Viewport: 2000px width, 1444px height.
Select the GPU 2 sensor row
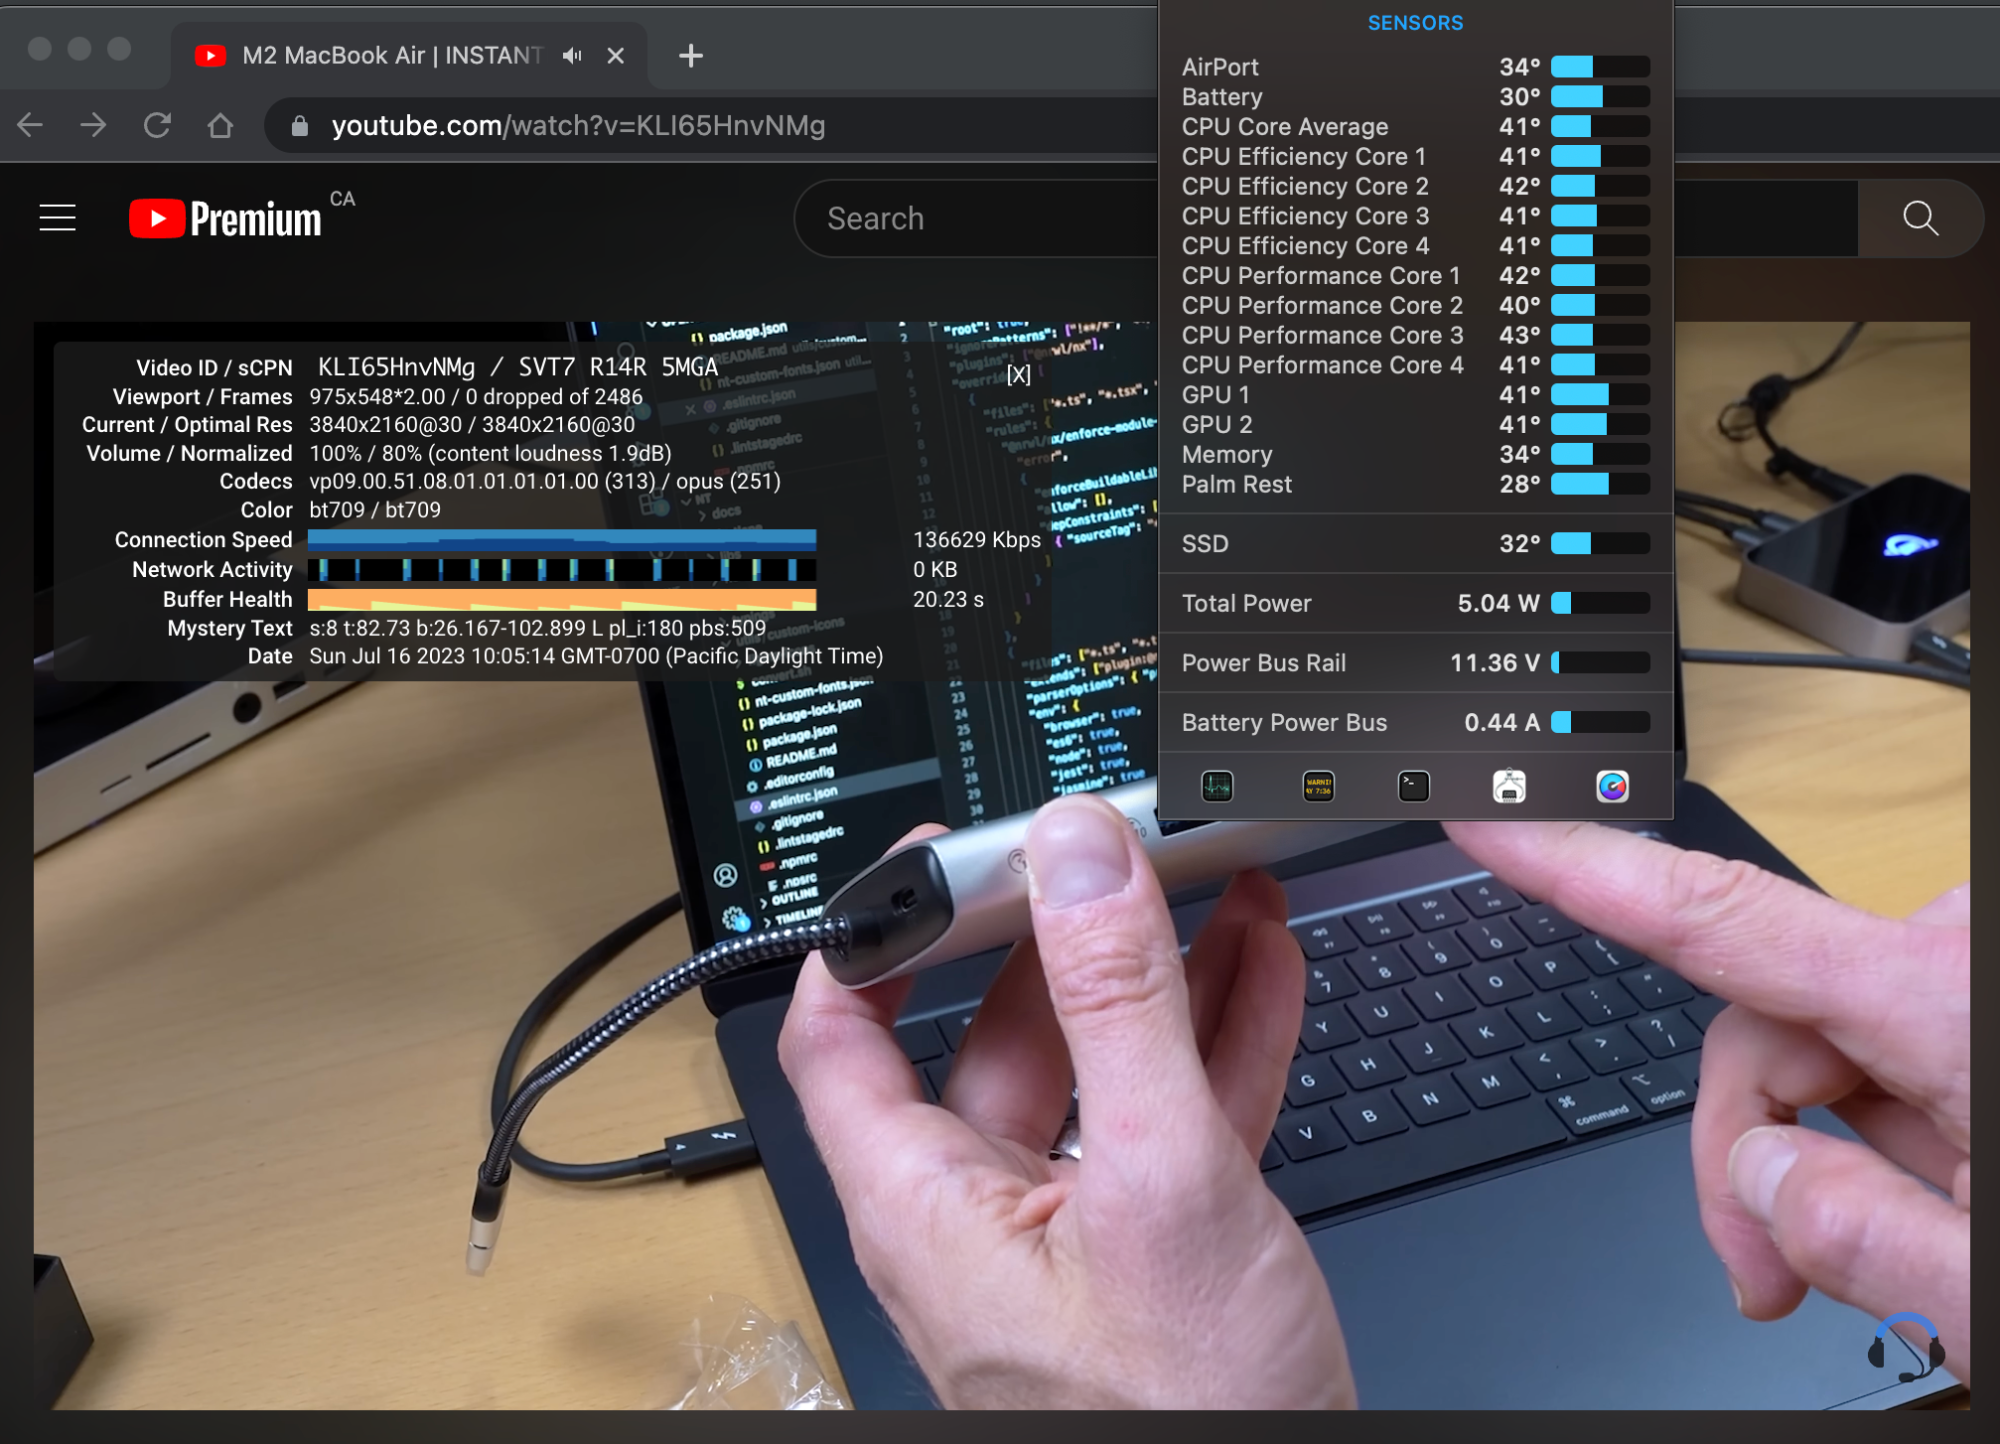point(1415,425)
